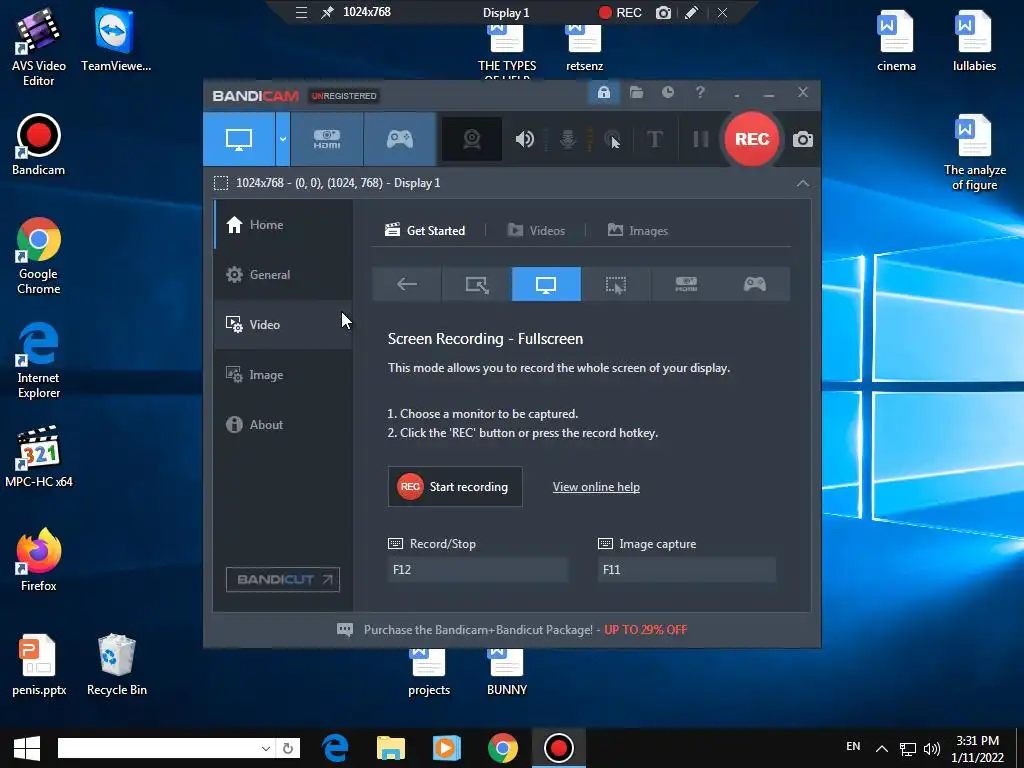Click the camera screenshot icon beside REC
1024x768 pixels.
[803, 139]
